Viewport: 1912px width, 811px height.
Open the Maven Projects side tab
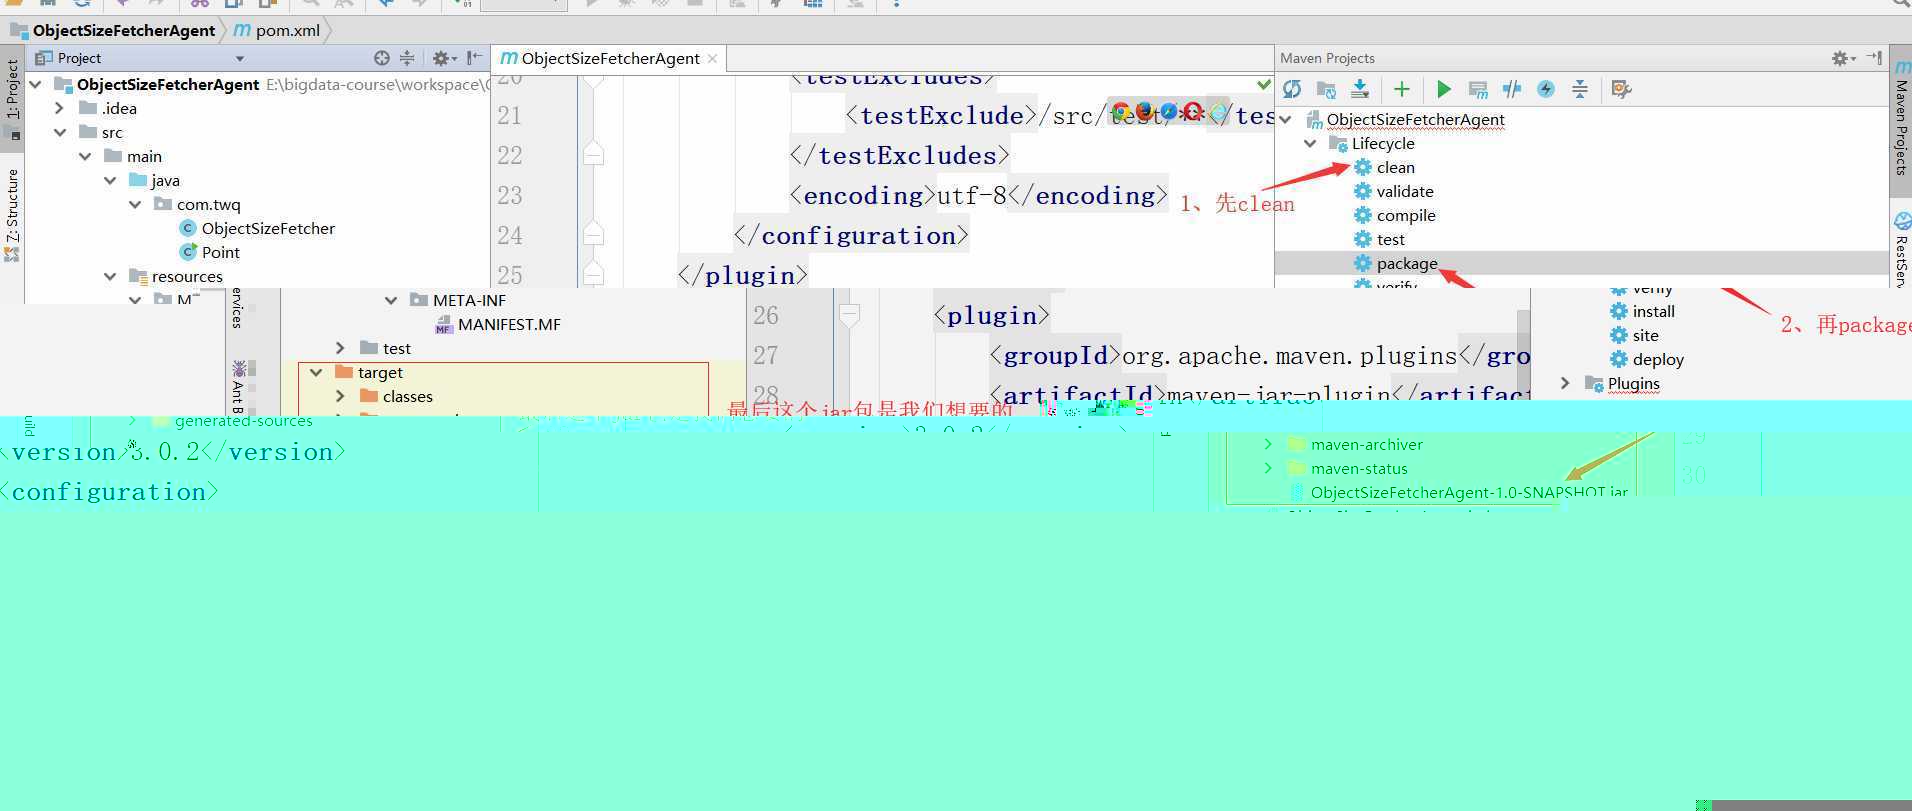tap(1901, 120)
